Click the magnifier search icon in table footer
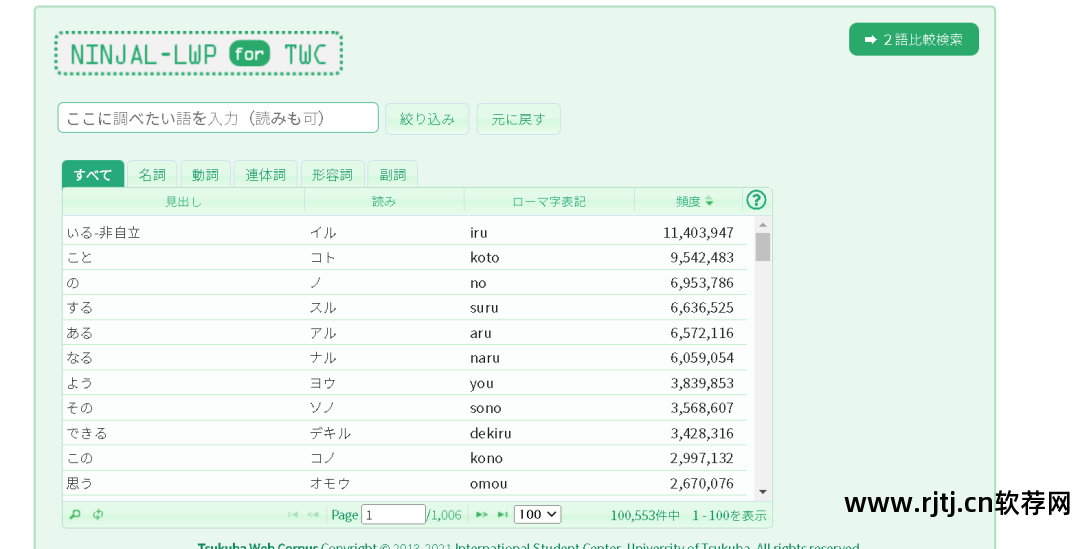 click(75, 515)
